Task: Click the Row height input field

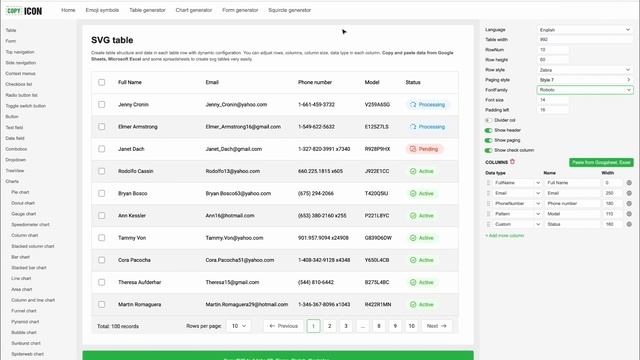Action: [553, 60]
